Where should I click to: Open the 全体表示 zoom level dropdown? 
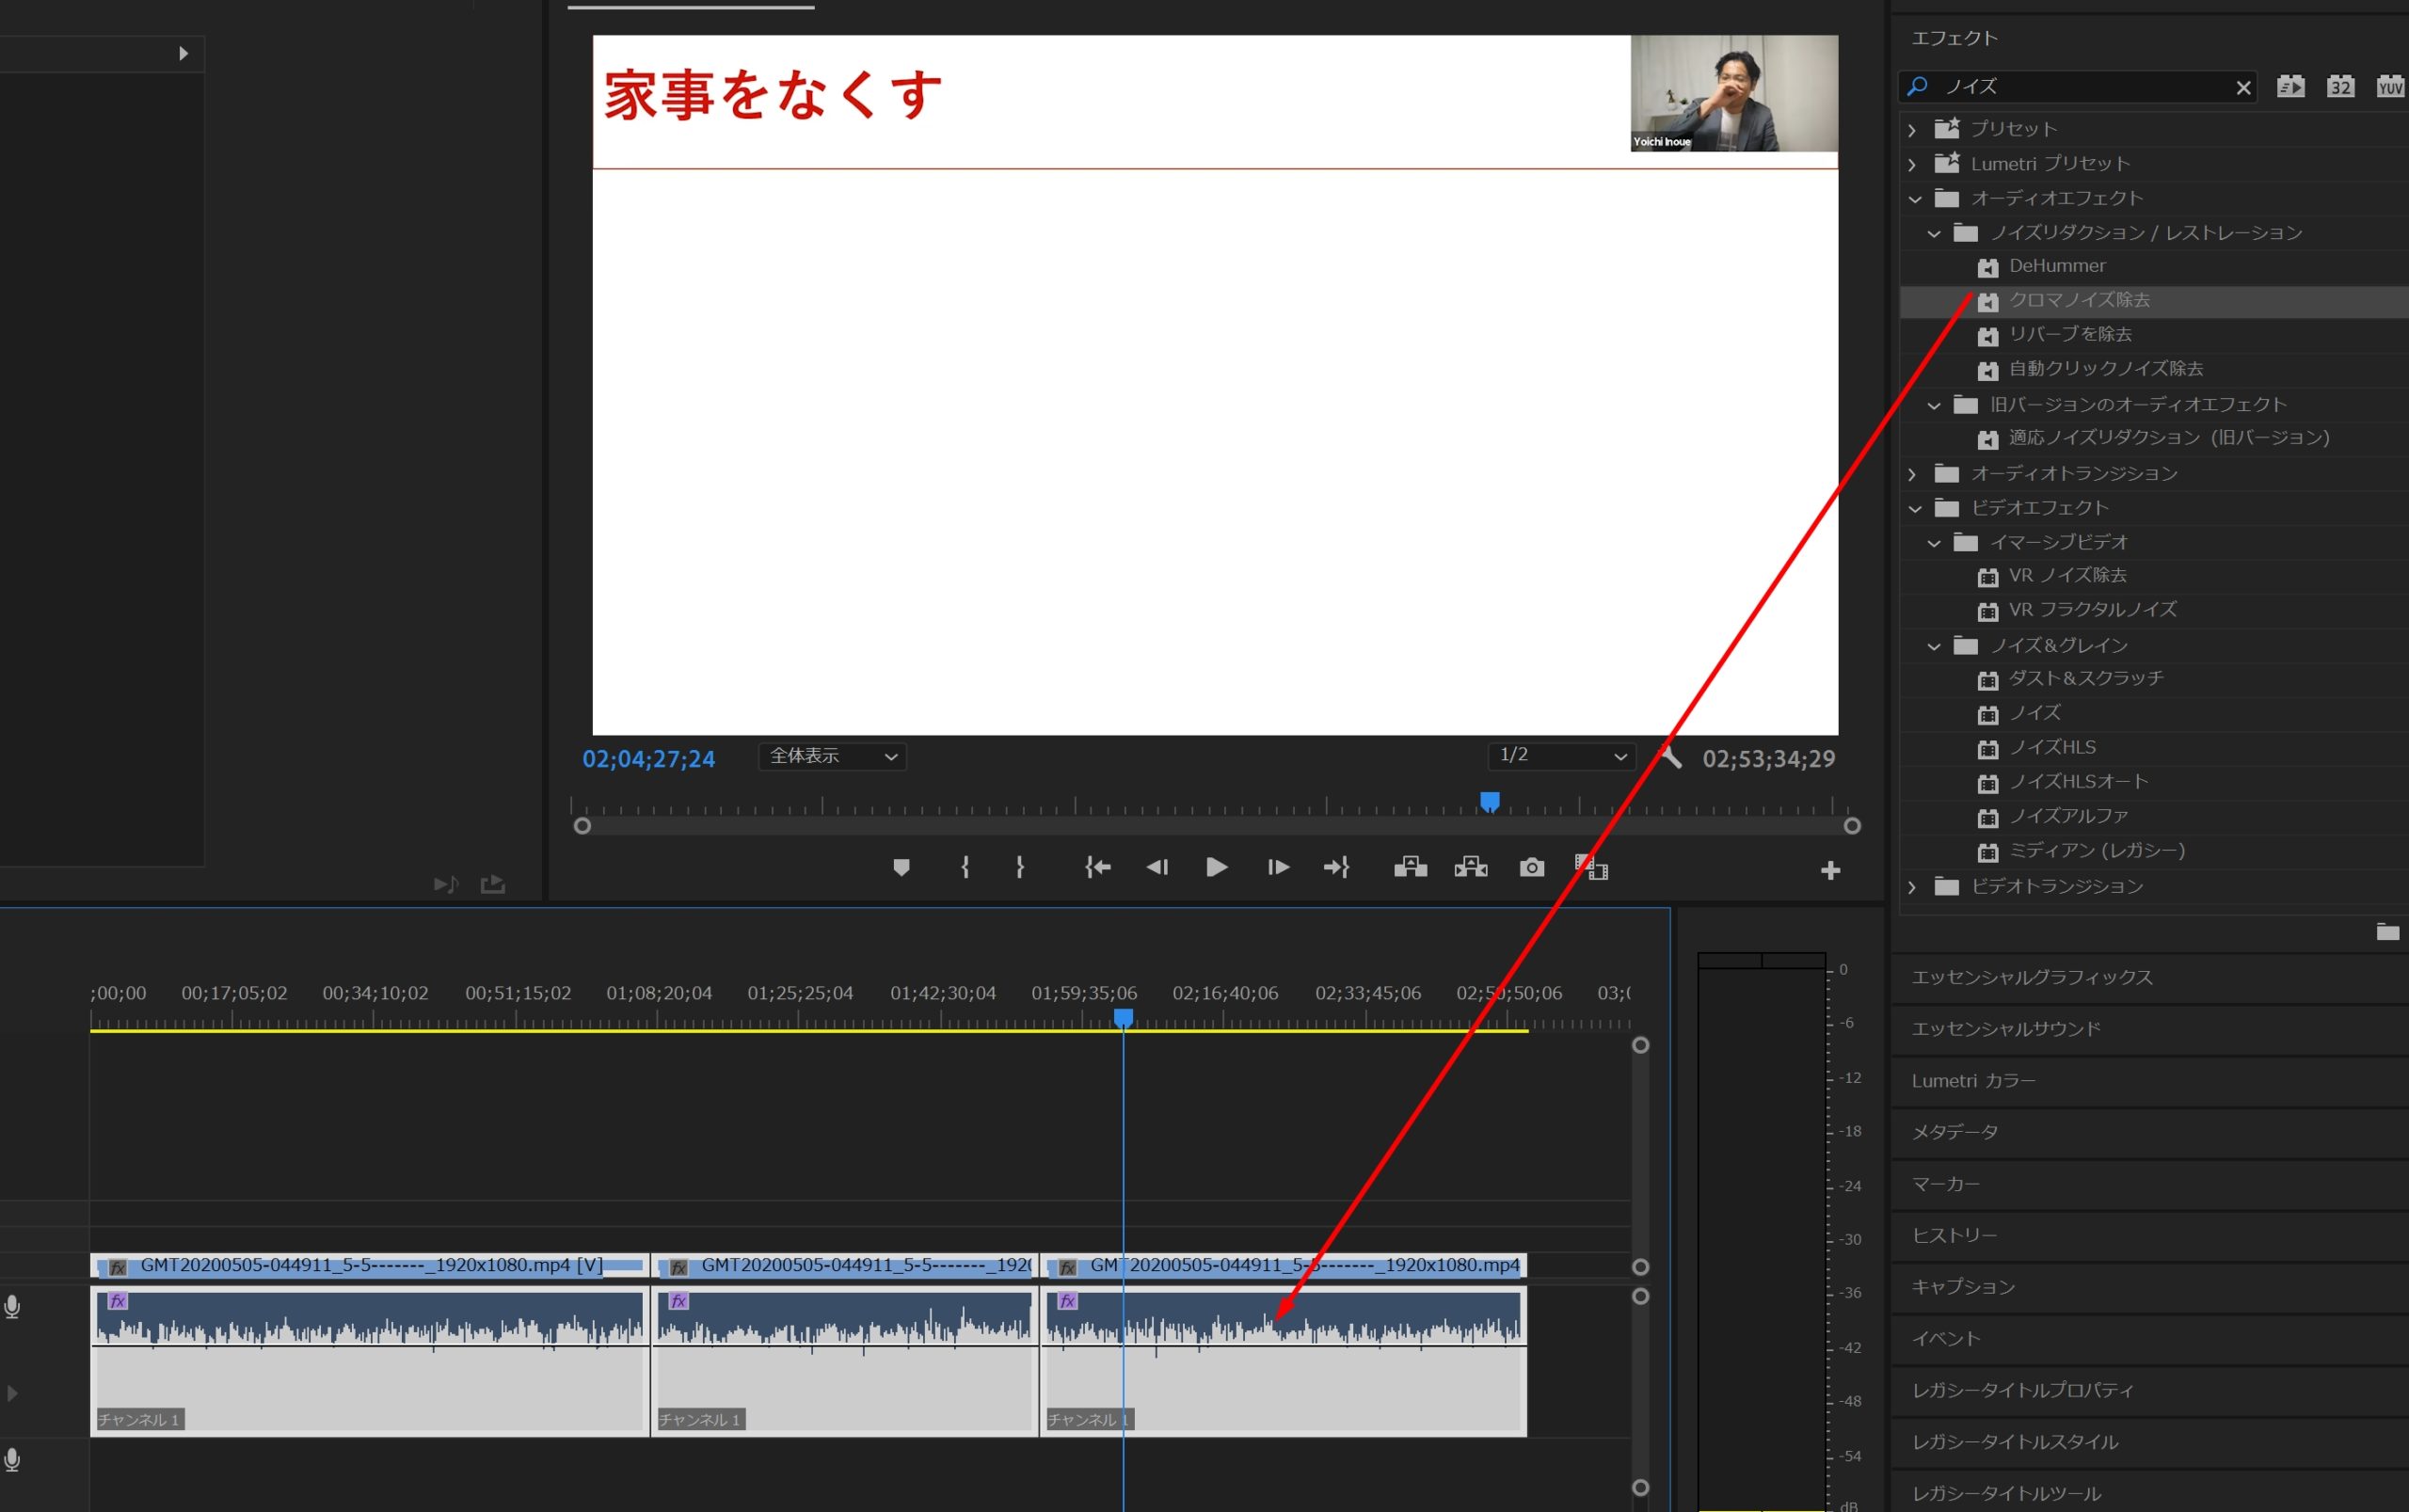[832, 757]
